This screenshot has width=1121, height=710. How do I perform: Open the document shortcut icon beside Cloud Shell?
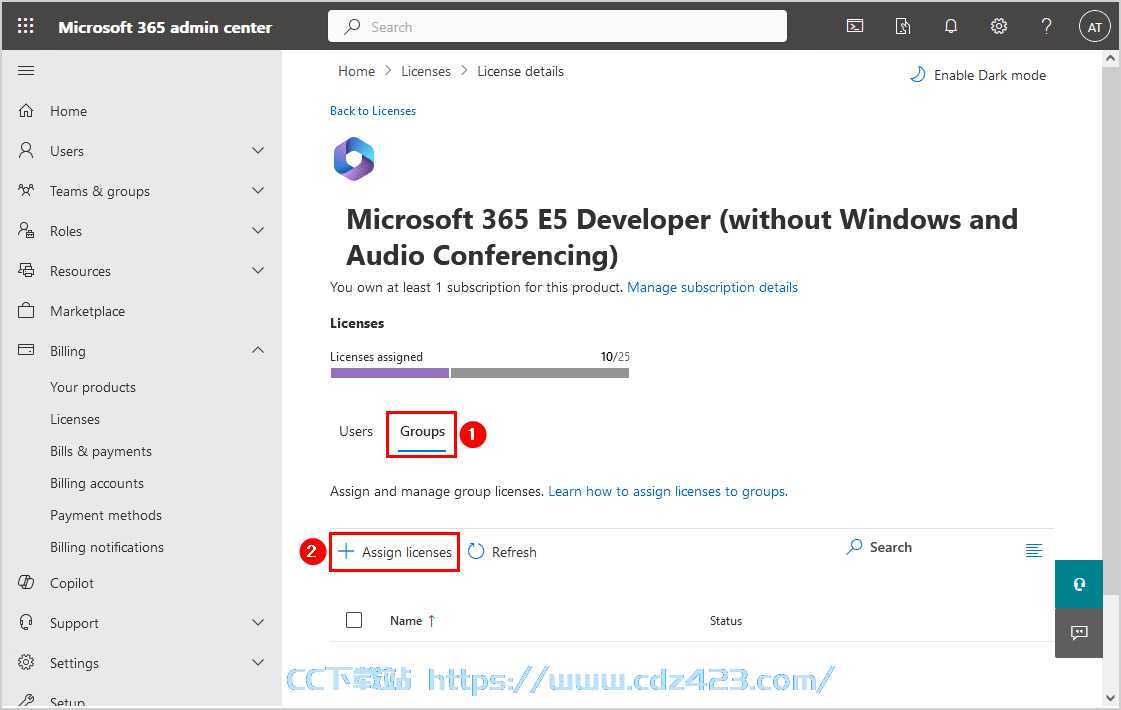pos(903,26)
